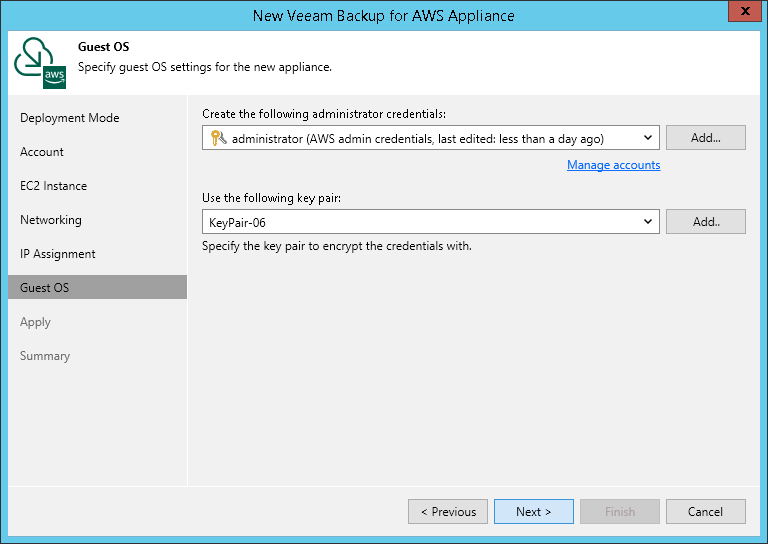Image resolution: width=768 pixels, height=544 pixels.
Task: Add a new key pair
Action: [x=705, y=222]
